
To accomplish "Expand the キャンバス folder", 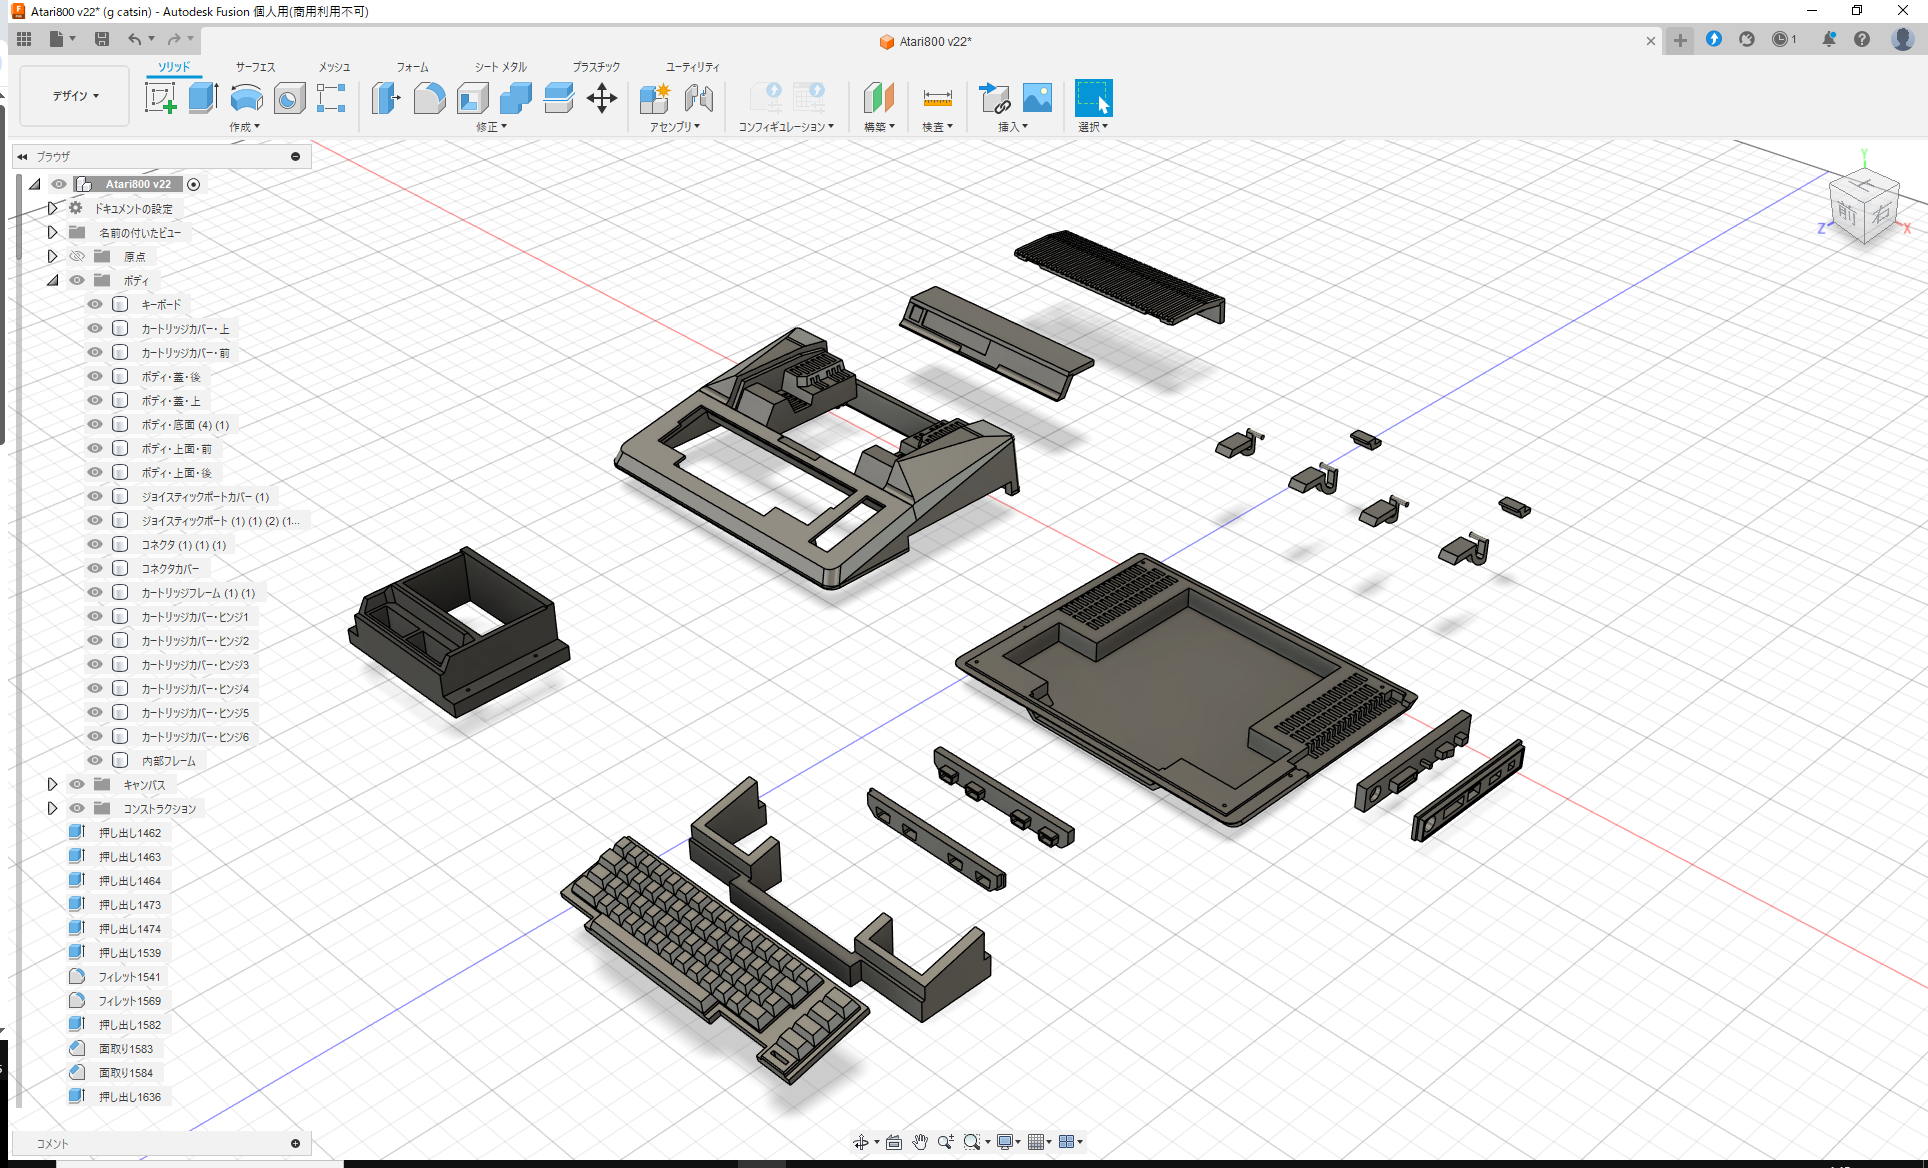I will tap(52, 784).
